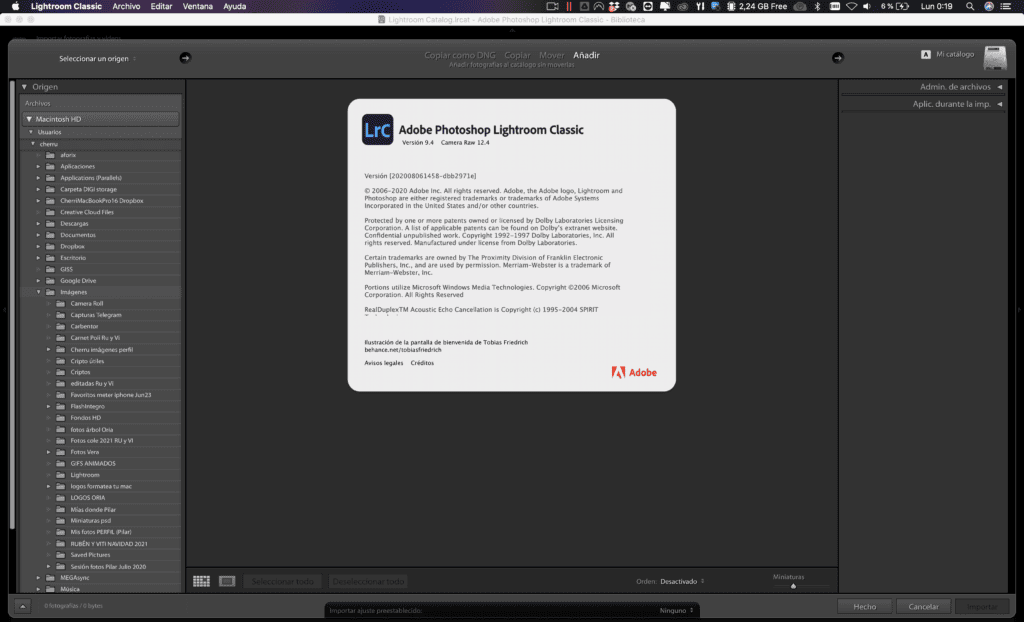Viewport: 1024px width, 622px height.
Task: Click the Siri icon in the menu bar
Action: click(x=989, y=7)
